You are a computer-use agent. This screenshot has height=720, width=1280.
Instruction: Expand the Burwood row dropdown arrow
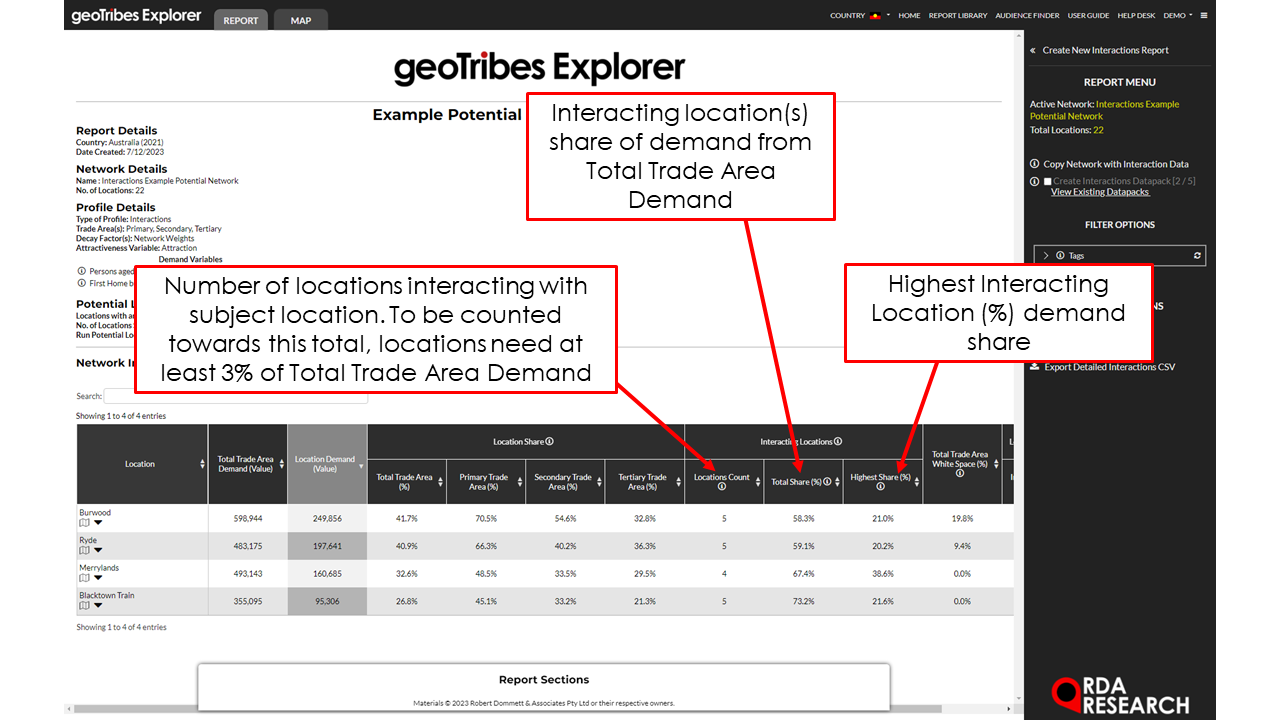pyautogui.click(x=98, y=522)
